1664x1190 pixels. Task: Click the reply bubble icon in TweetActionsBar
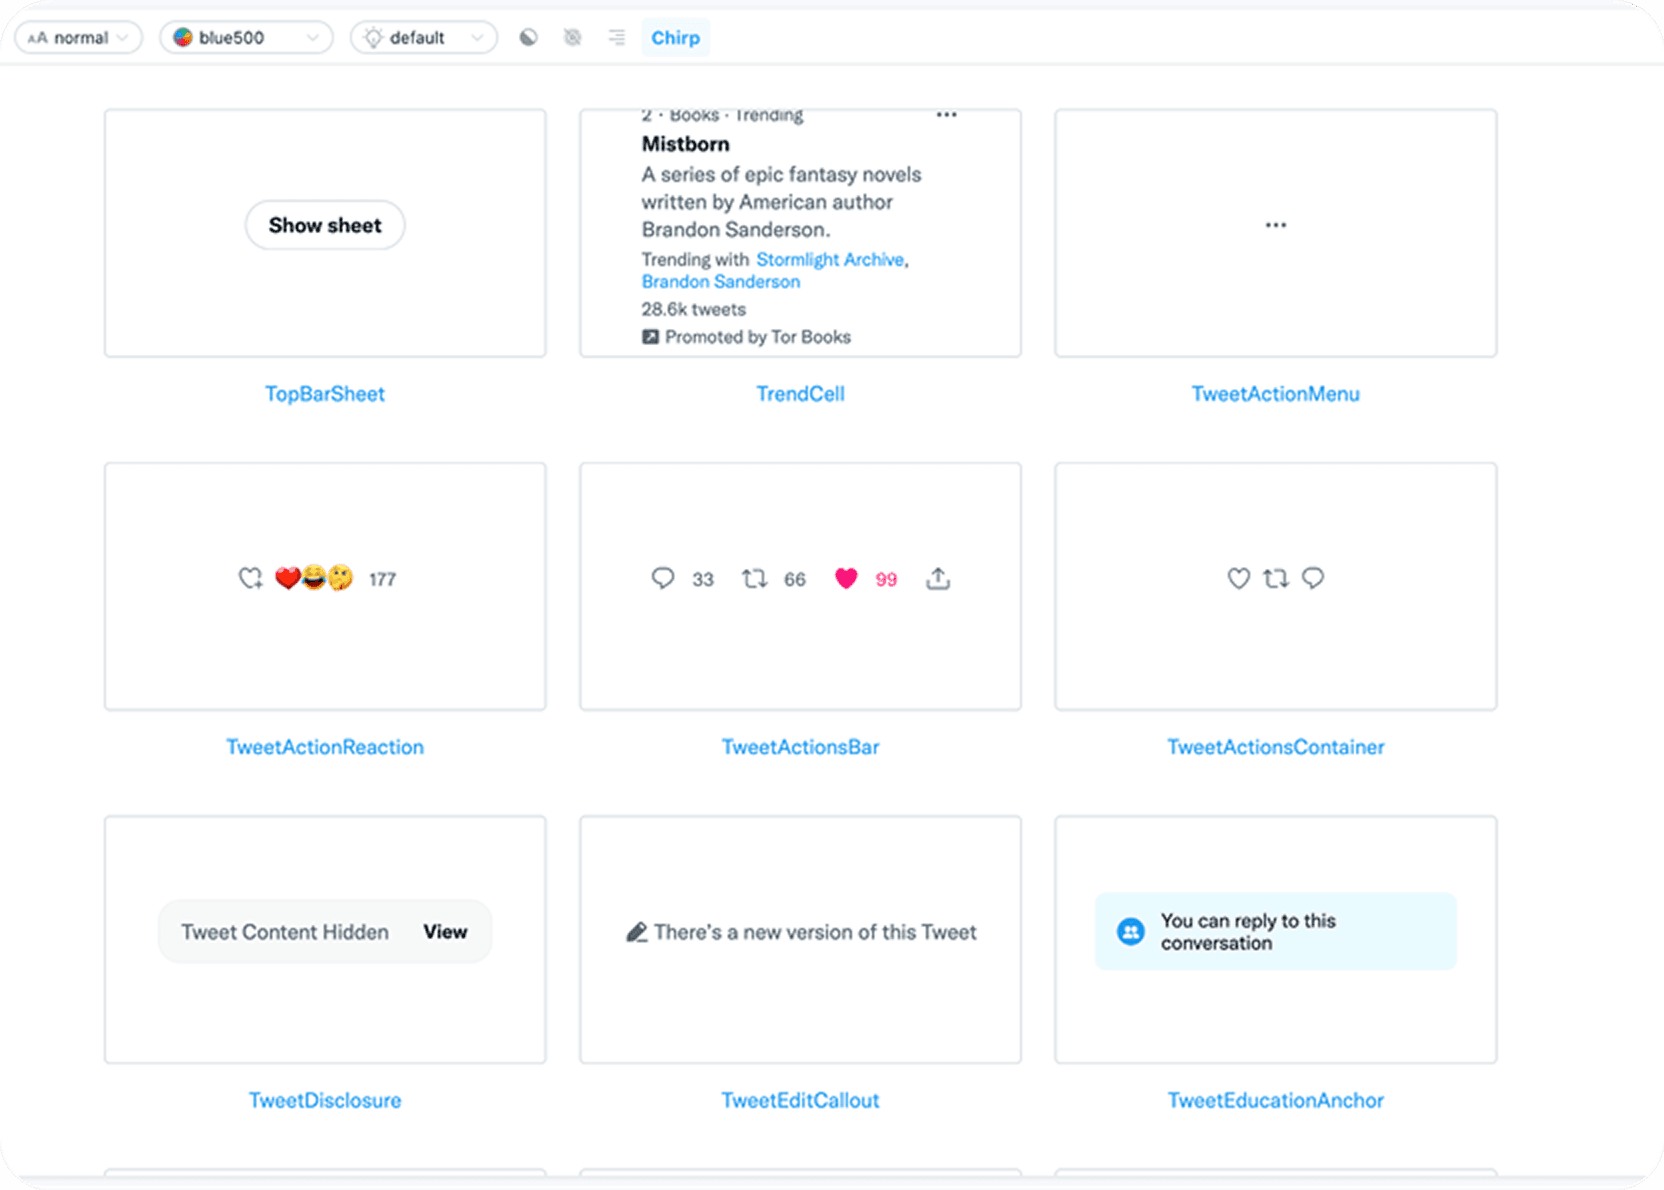coord(663,578)
